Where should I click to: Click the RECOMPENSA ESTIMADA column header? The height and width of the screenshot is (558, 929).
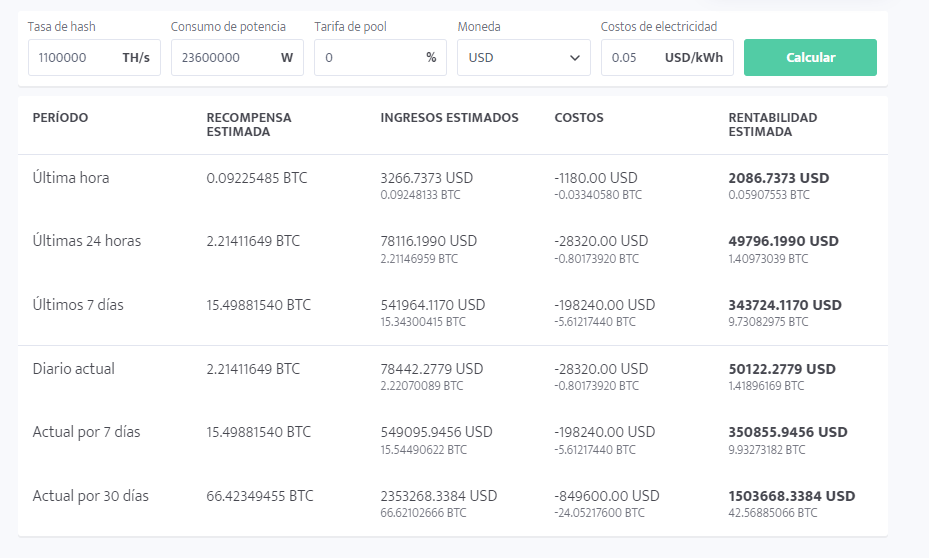point(249,124)
